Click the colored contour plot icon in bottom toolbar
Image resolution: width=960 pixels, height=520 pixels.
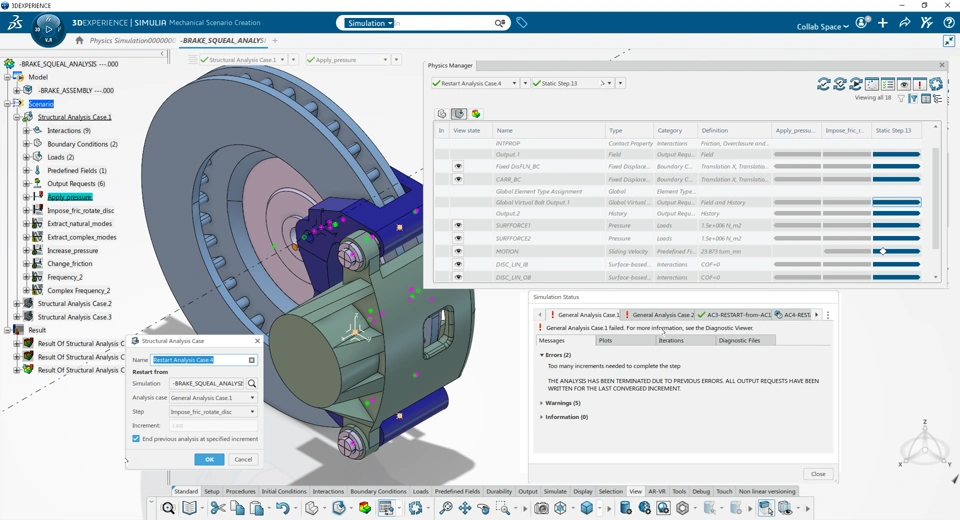pos(365,508)
